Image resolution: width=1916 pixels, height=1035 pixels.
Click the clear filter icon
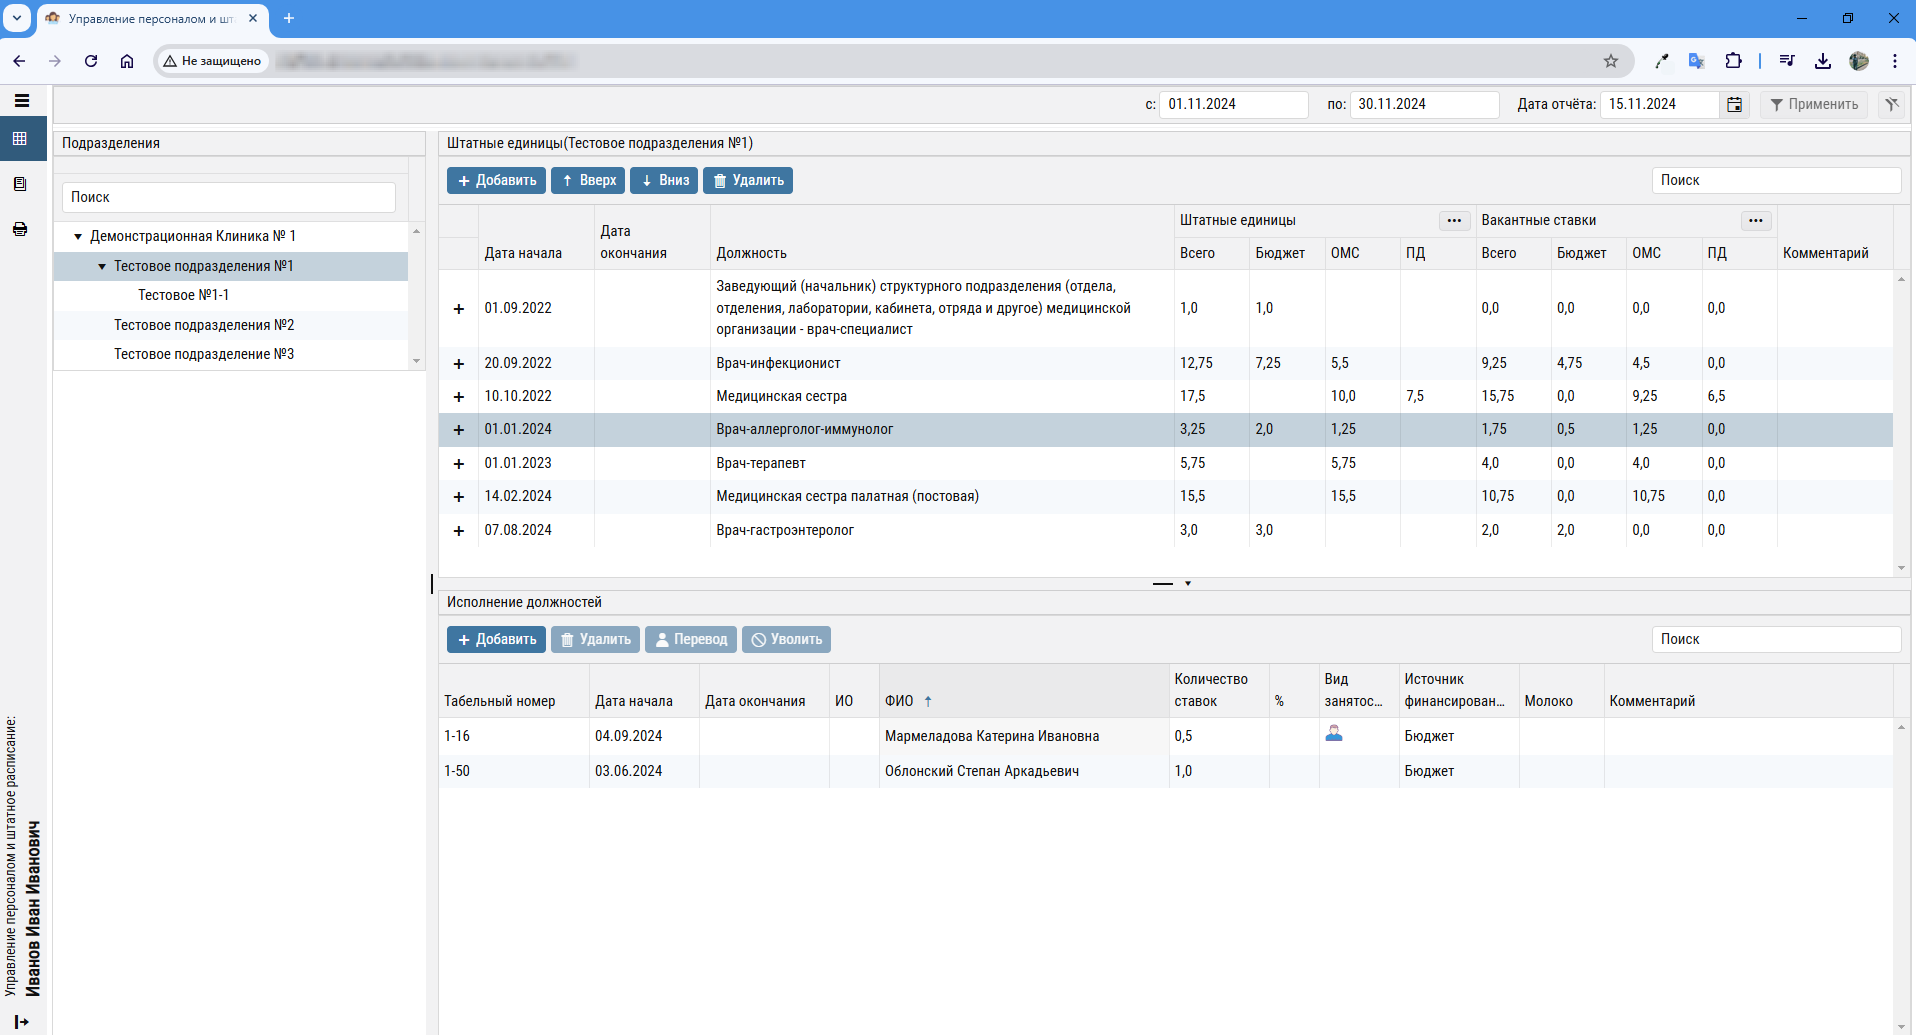tap(1891, 104)
